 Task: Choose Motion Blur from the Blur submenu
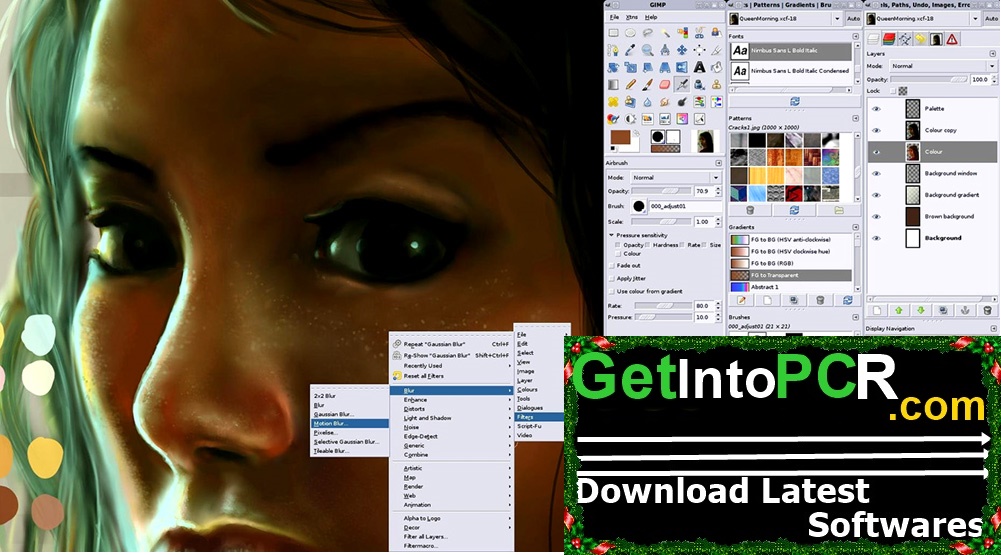point(350,423)
